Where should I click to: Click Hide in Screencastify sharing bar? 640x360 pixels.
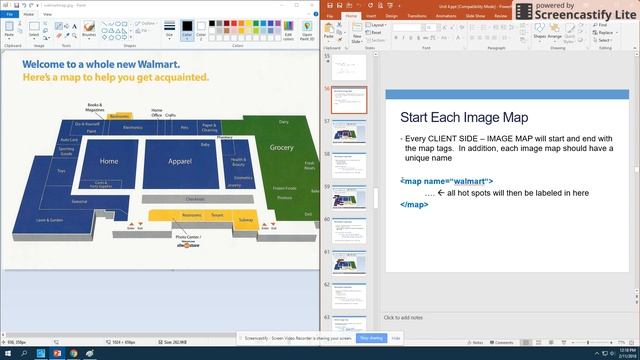coord(396,338)
